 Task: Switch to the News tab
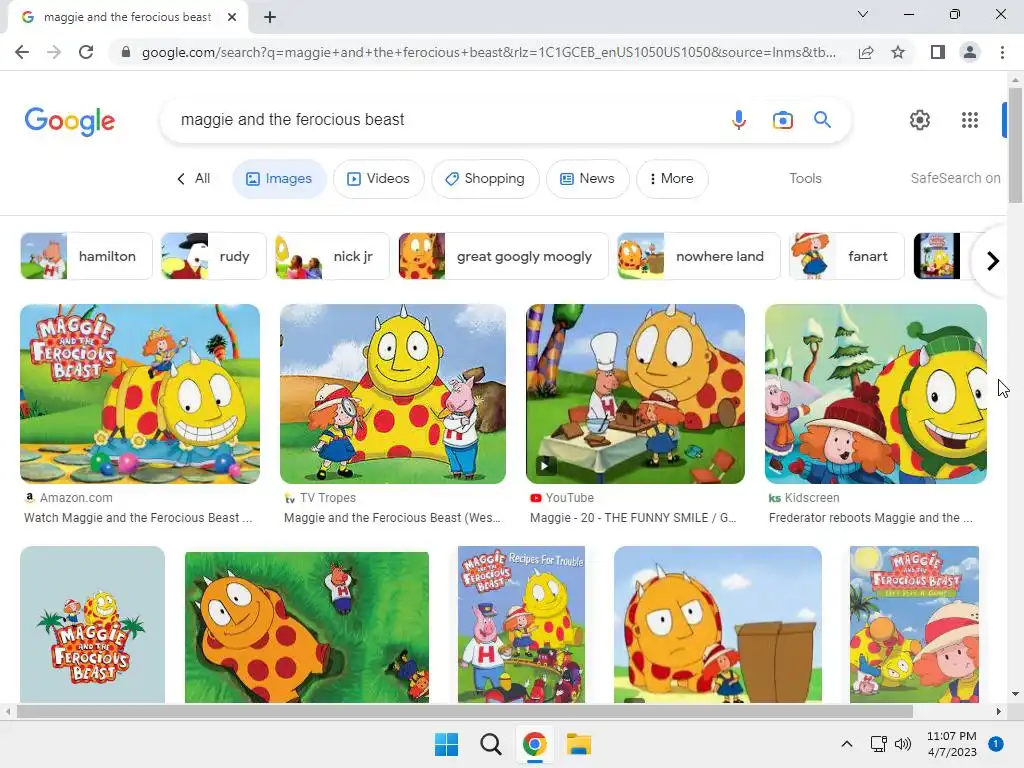[588, 178]
